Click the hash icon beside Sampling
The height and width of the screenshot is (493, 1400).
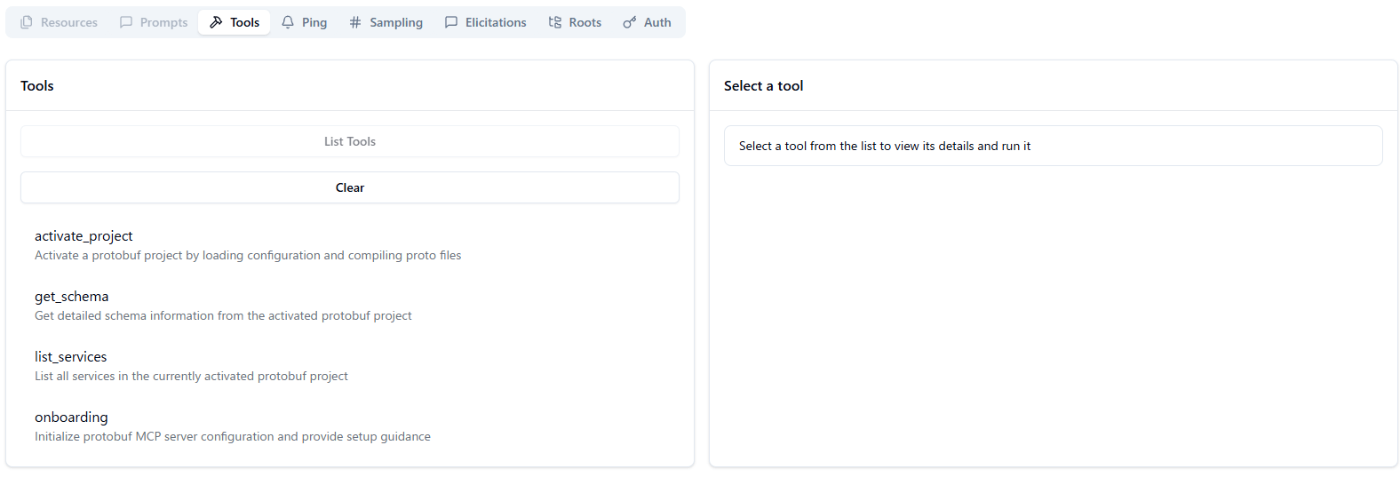(x=355, y=22)
